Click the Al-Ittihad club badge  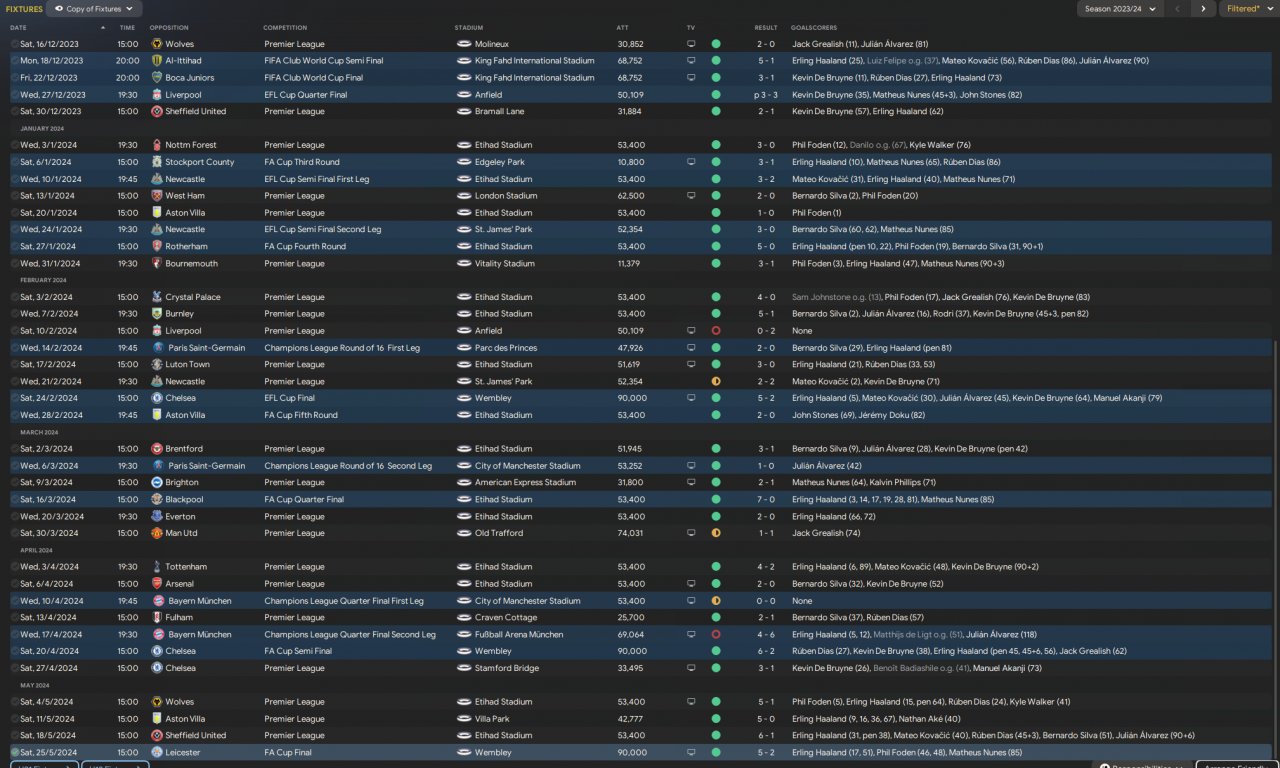tap(157, 61)
